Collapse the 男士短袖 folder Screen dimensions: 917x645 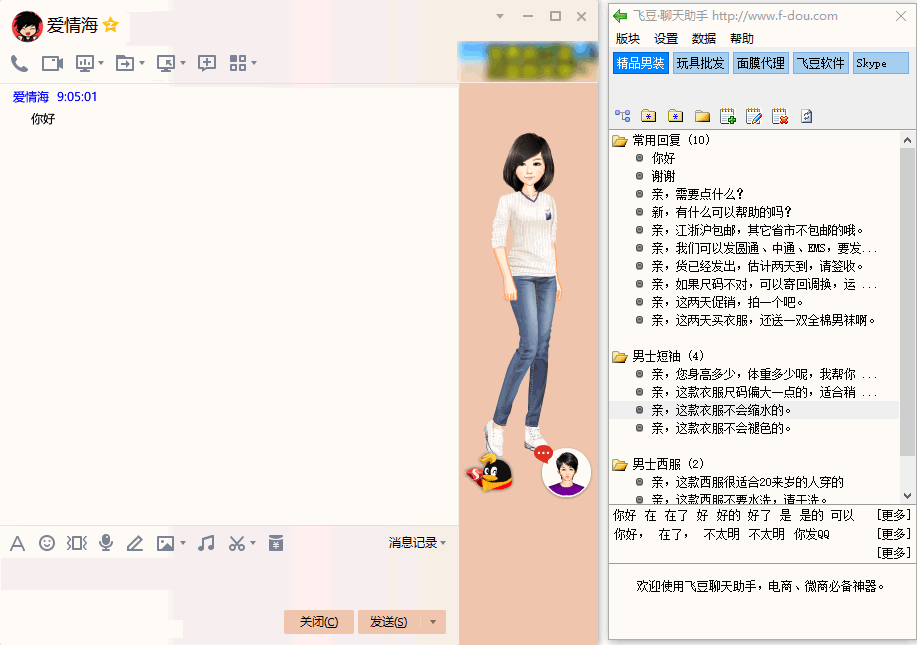point(620,356)
